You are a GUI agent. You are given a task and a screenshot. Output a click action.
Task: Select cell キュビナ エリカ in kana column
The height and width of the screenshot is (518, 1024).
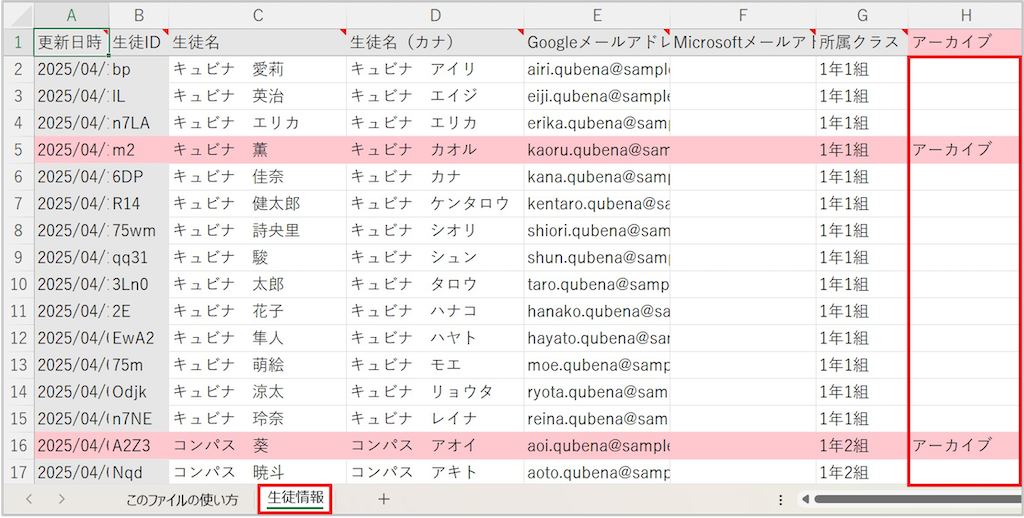(435, 123)
